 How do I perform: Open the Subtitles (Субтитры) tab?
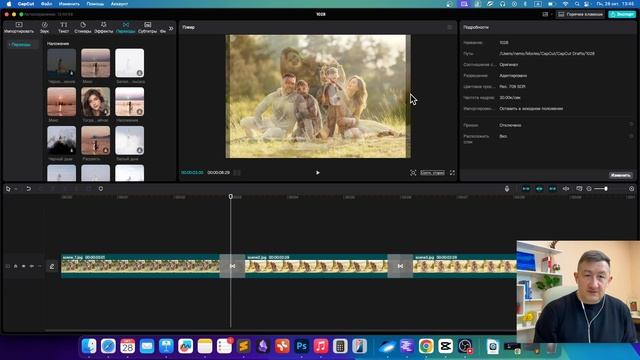(x=147, y=28)
